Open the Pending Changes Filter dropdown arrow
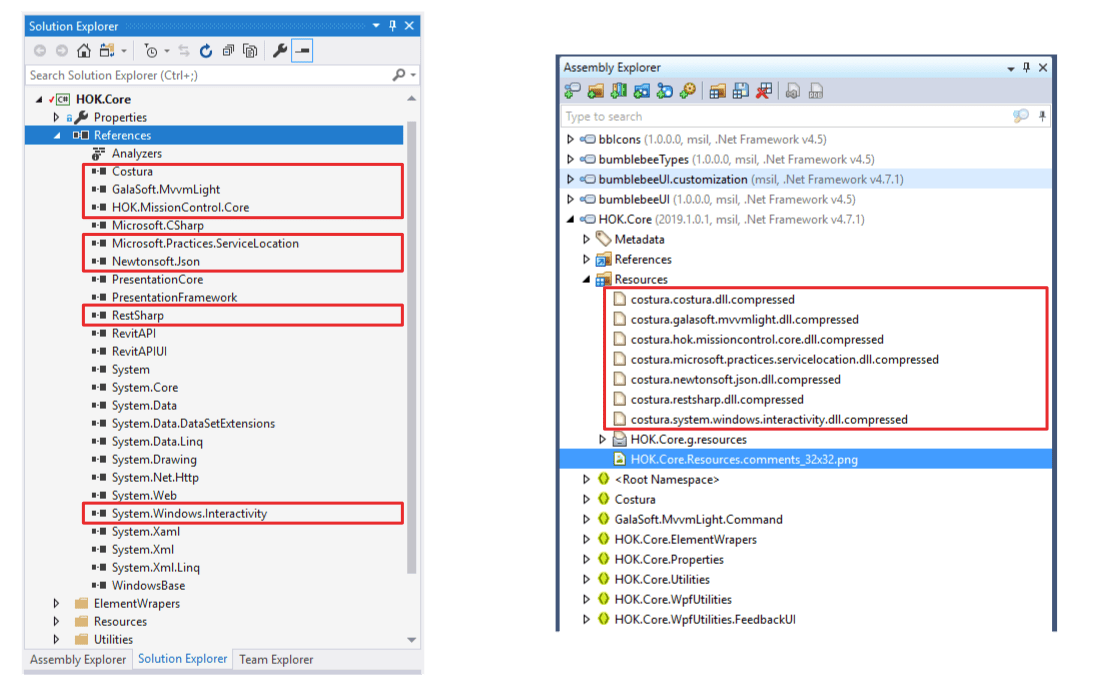Viewport: 1100px width, 691px height. tap(167, 51)
